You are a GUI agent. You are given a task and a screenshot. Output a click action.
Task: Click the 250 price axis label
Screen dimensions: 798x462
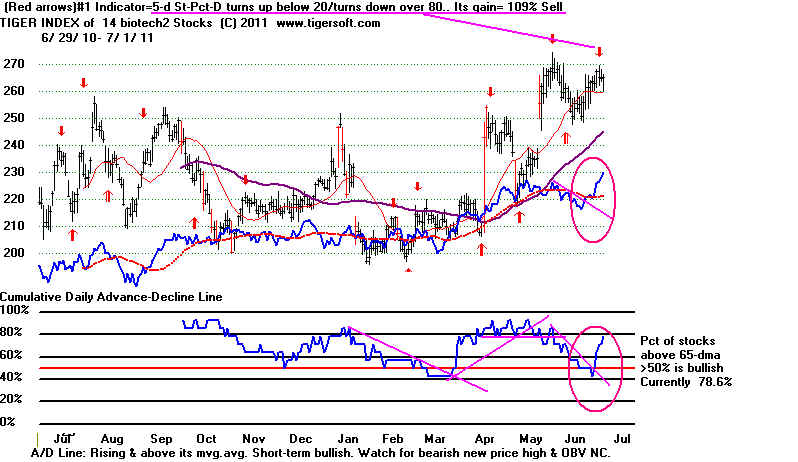[x=13, y=118]
